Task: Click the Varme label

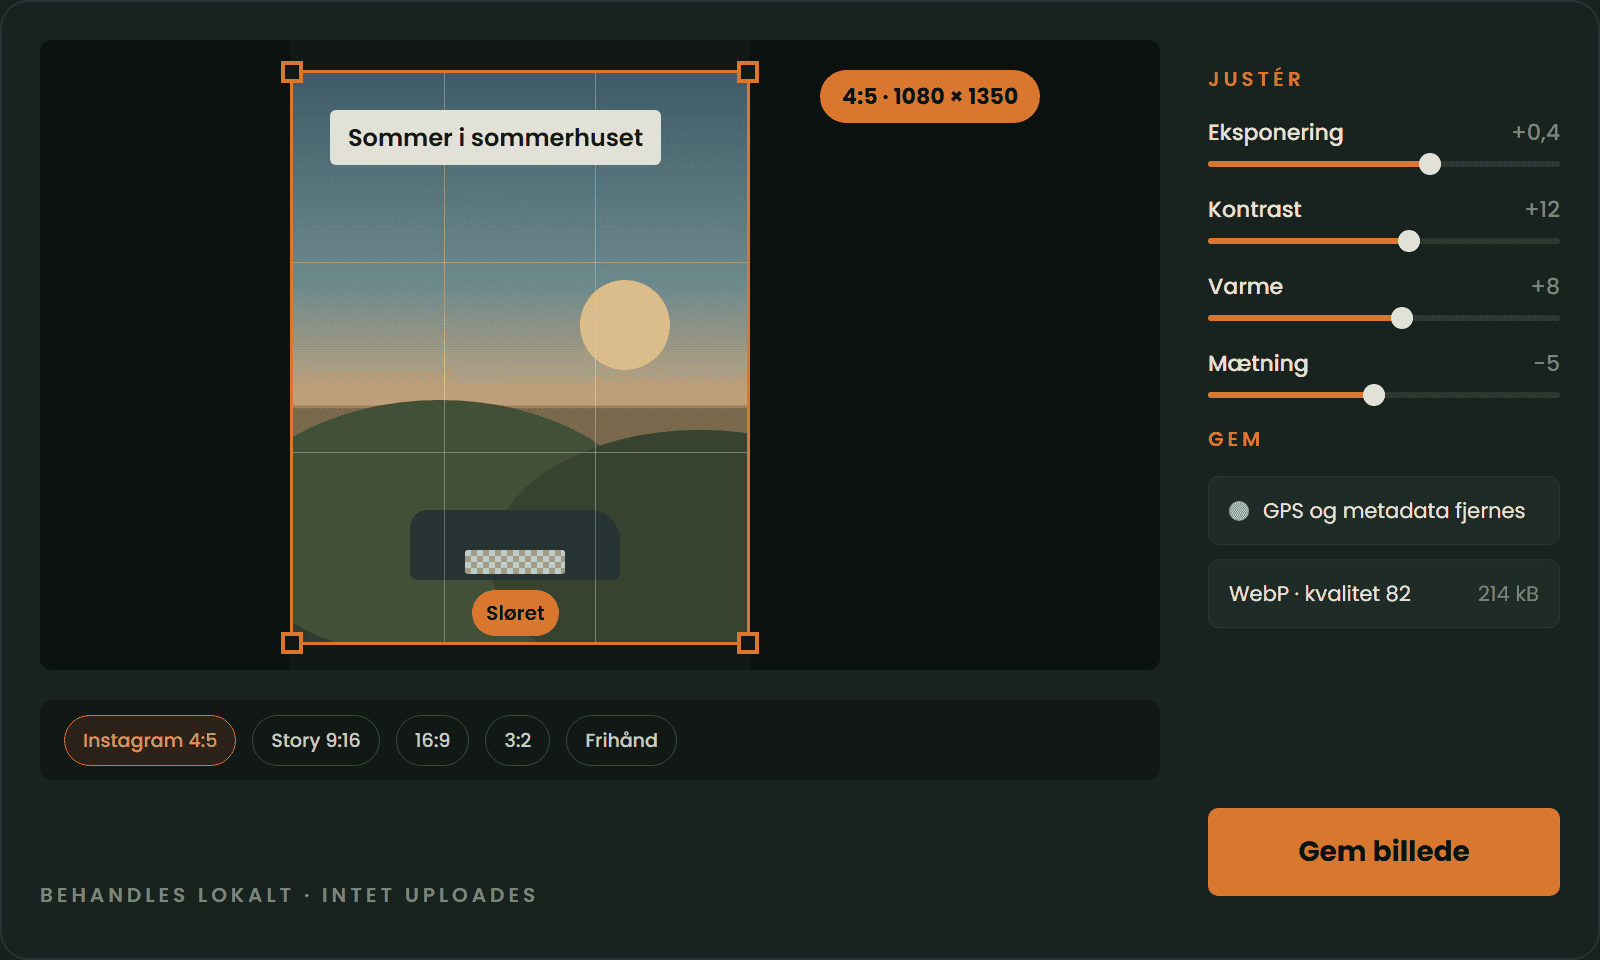Action: pos(1245,286)
